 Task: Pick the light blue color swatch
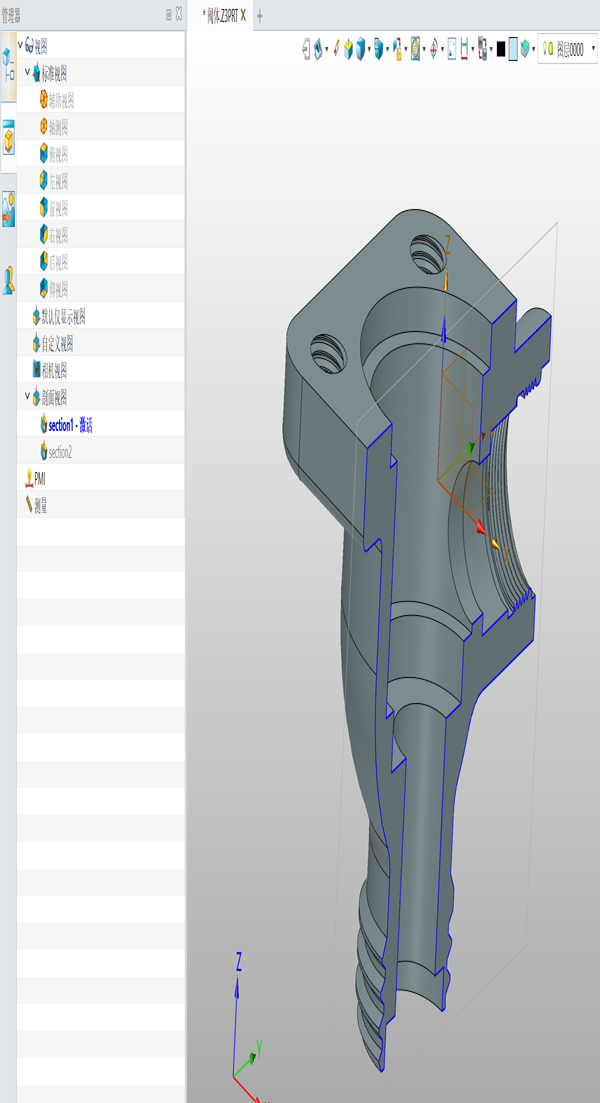[x=513, y=49]
